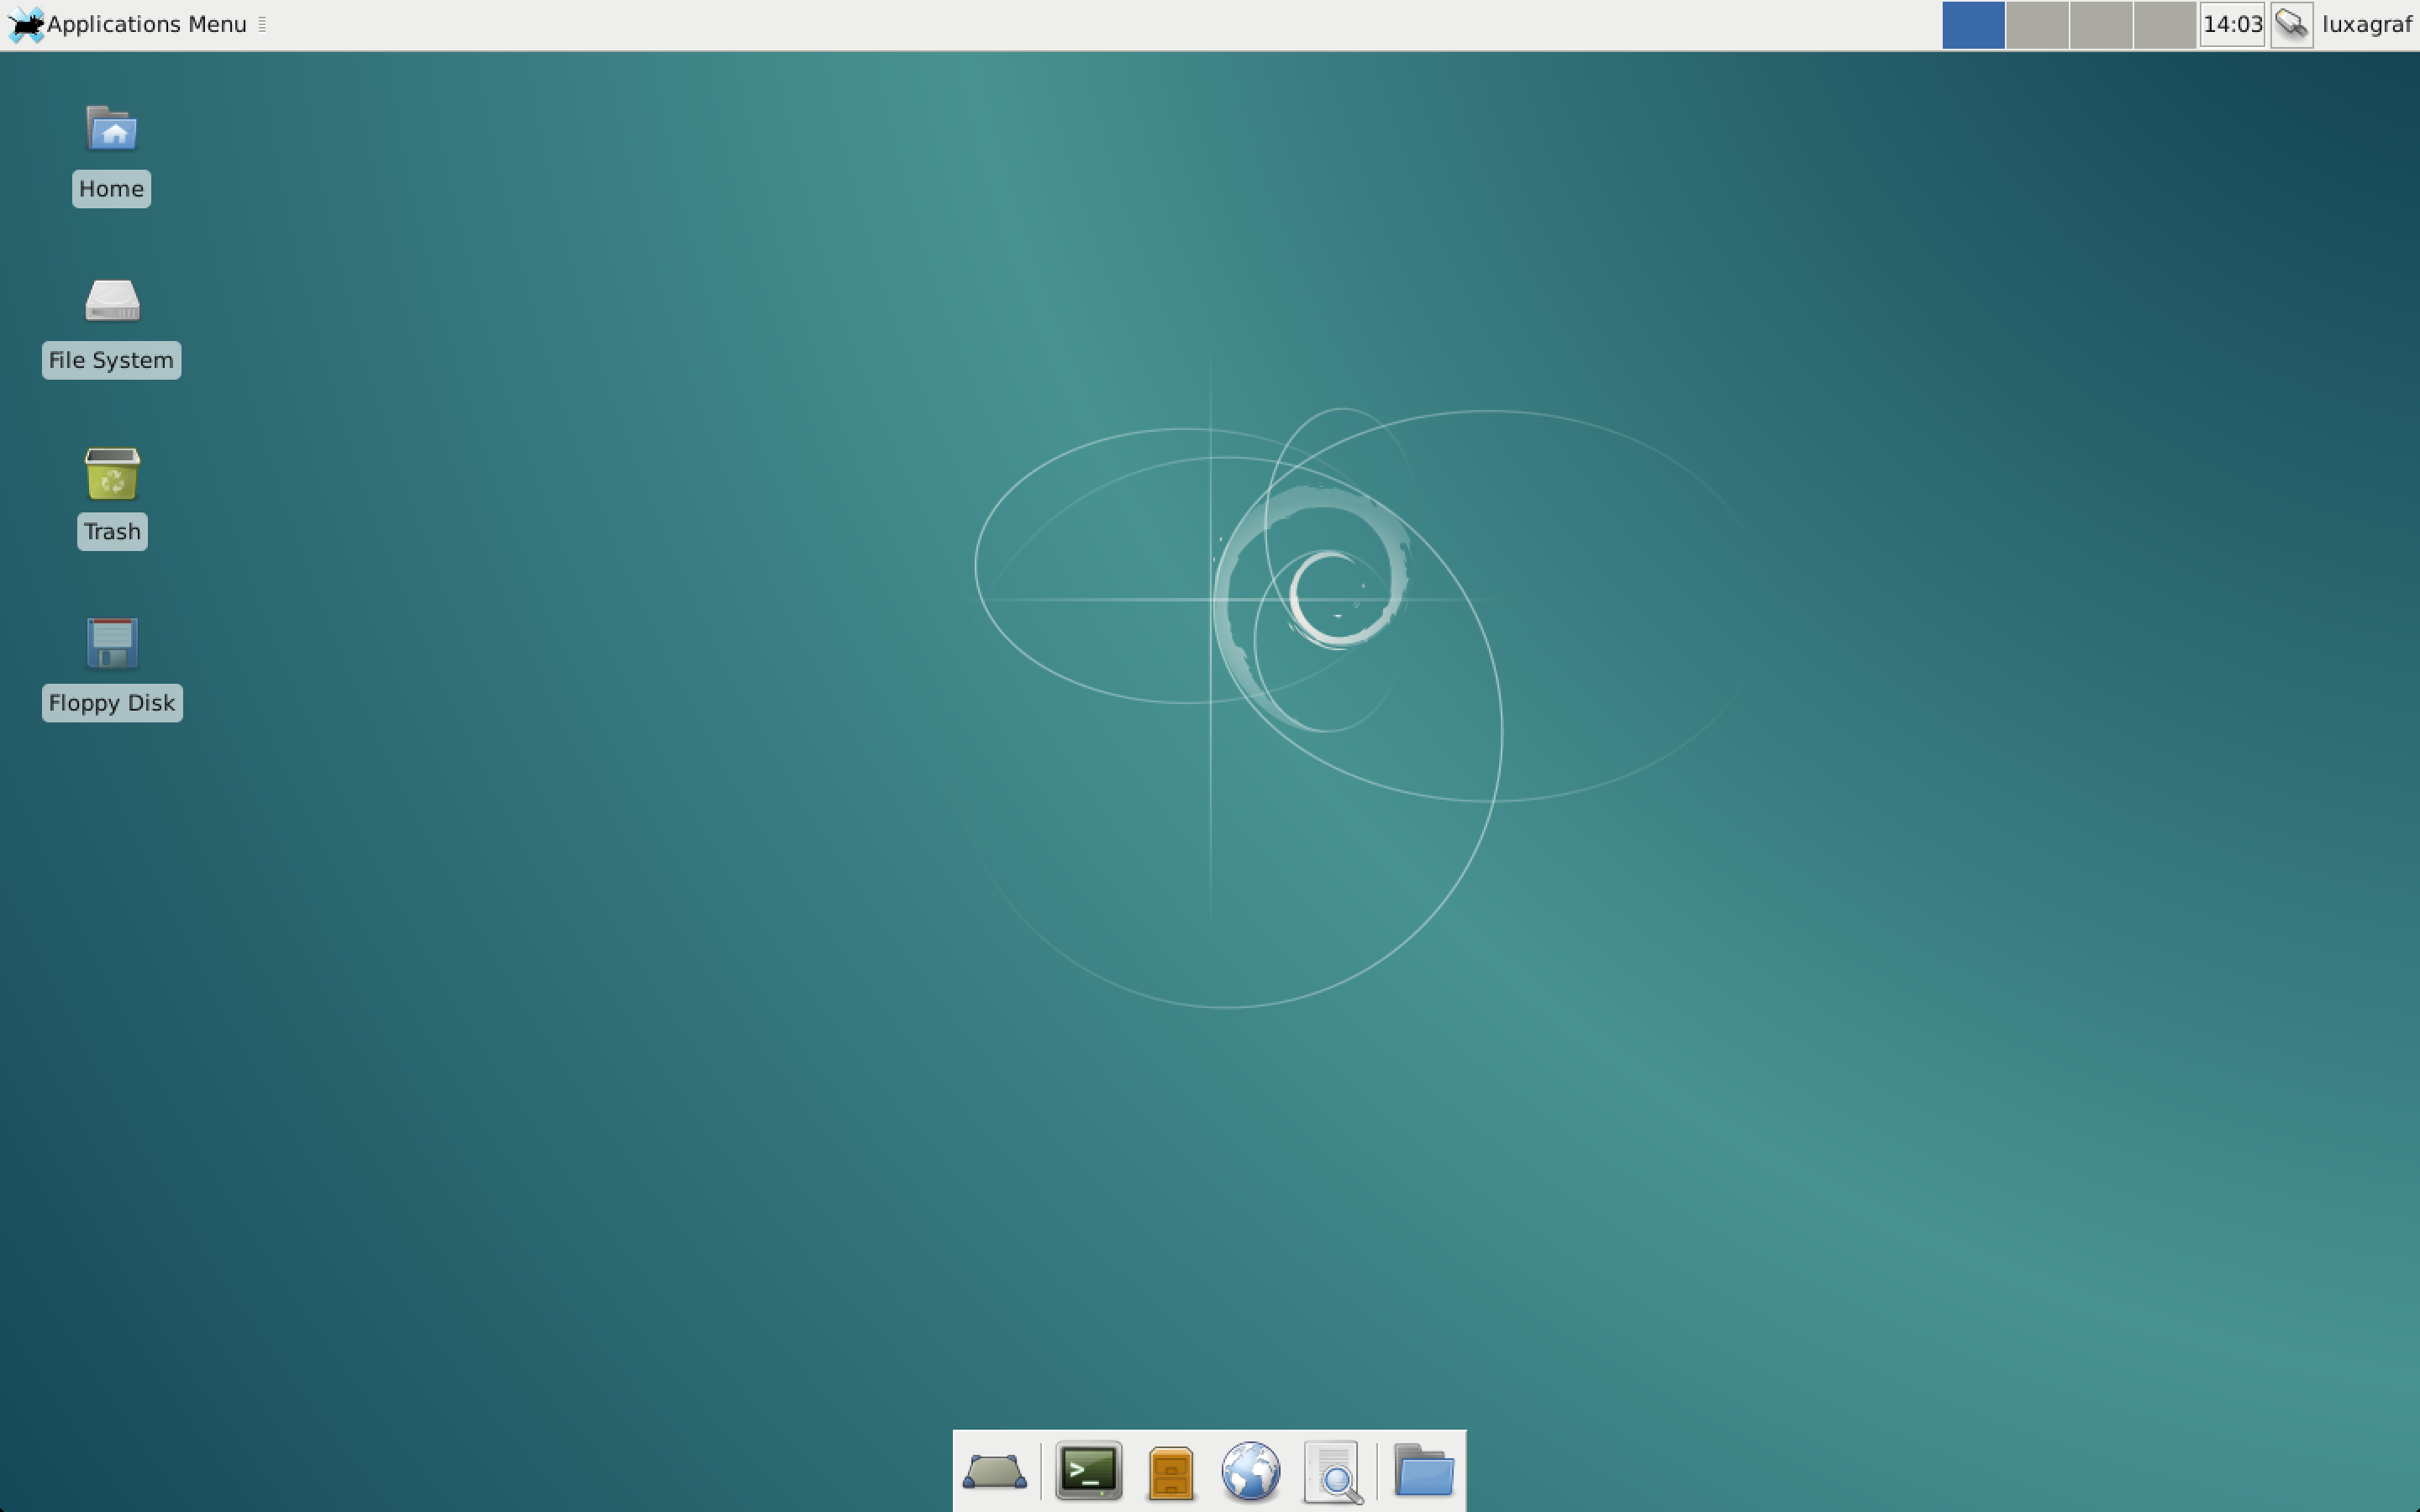
Task: Select the magnifier/search tool in dock
Action: (1336, 1468)
